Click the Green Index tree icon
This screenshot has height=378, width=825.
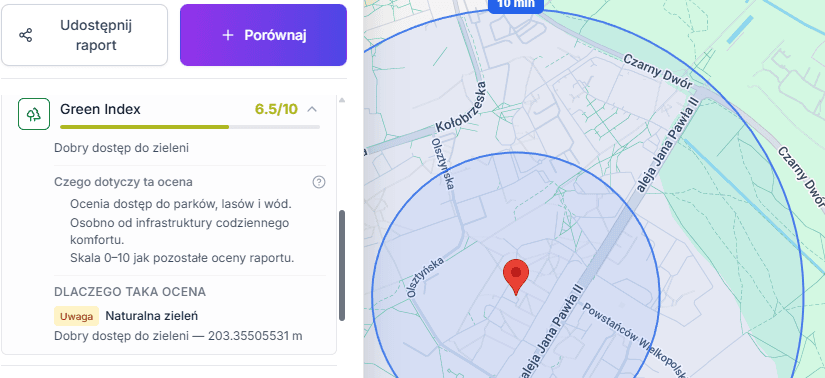(34, 114)
